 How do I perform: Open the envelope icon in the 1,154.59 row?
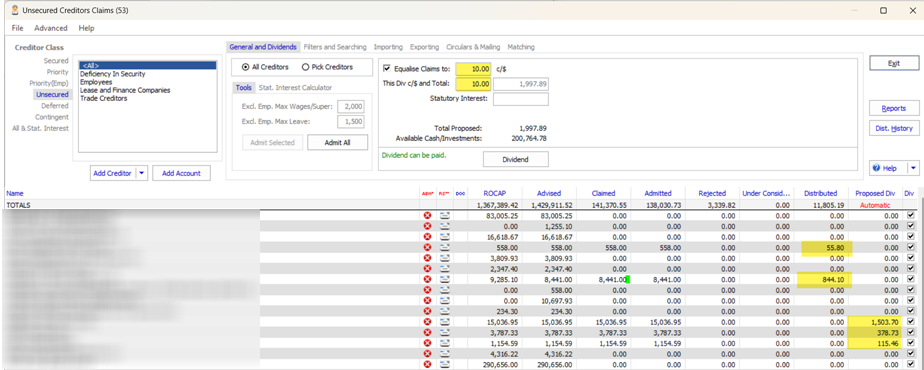point(445,343)
